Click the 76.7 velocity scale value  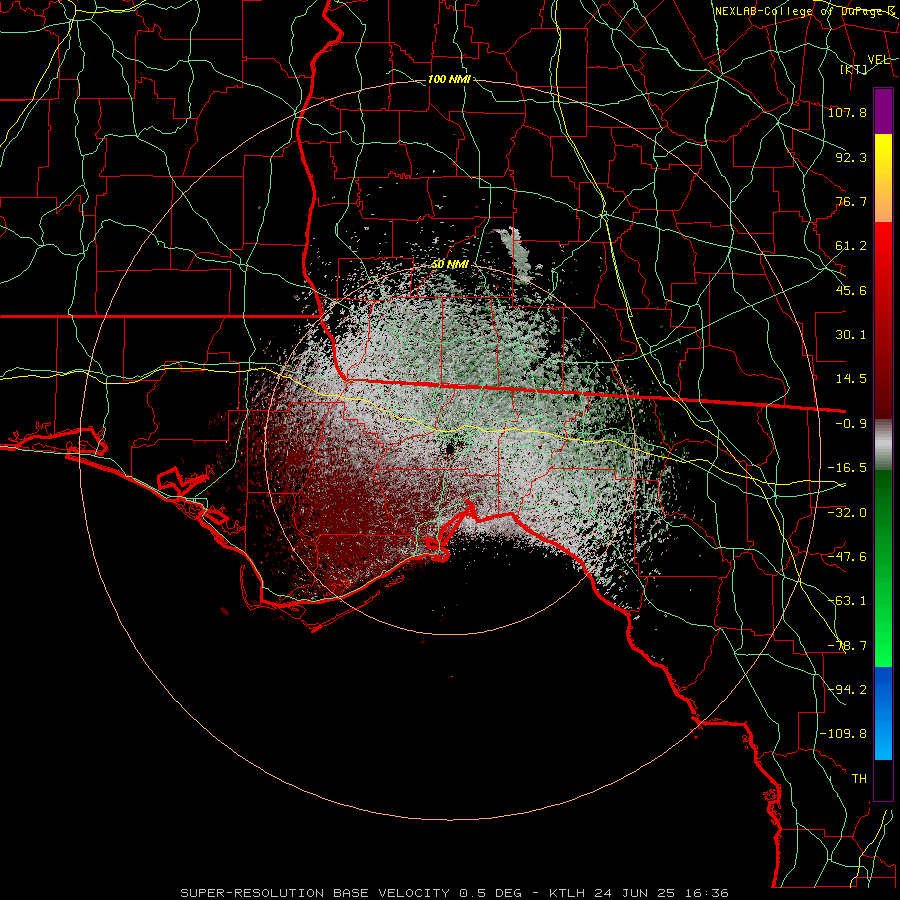point(851,201)
